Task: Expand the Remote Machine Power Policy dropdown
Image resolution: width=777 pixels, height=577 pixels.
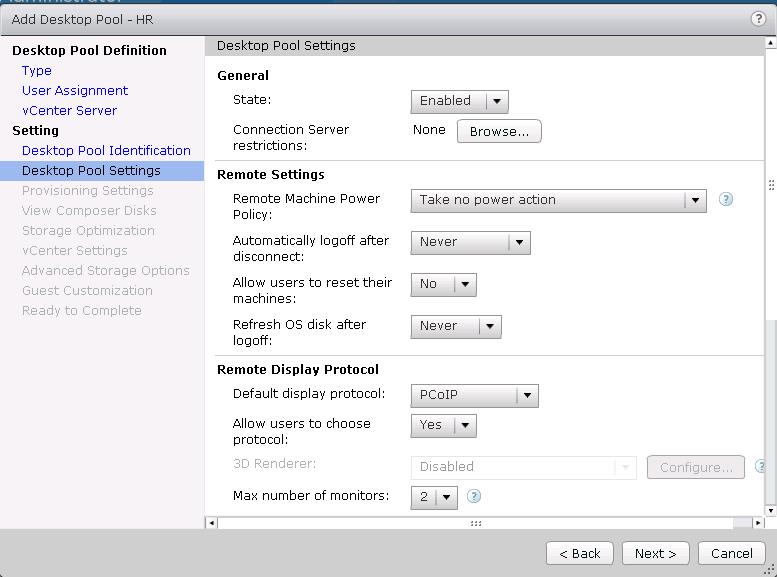Action: point(558,200)
